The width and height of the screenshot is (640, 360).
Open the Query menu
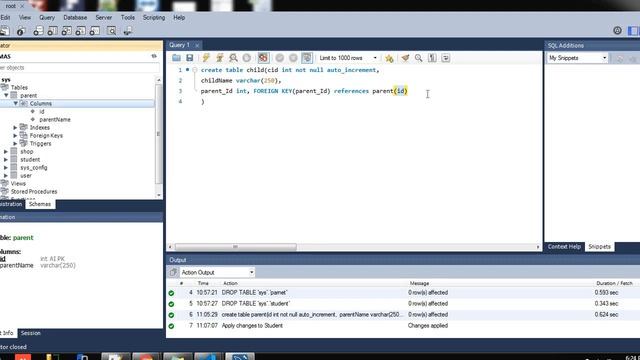click(x=47, y=18)
